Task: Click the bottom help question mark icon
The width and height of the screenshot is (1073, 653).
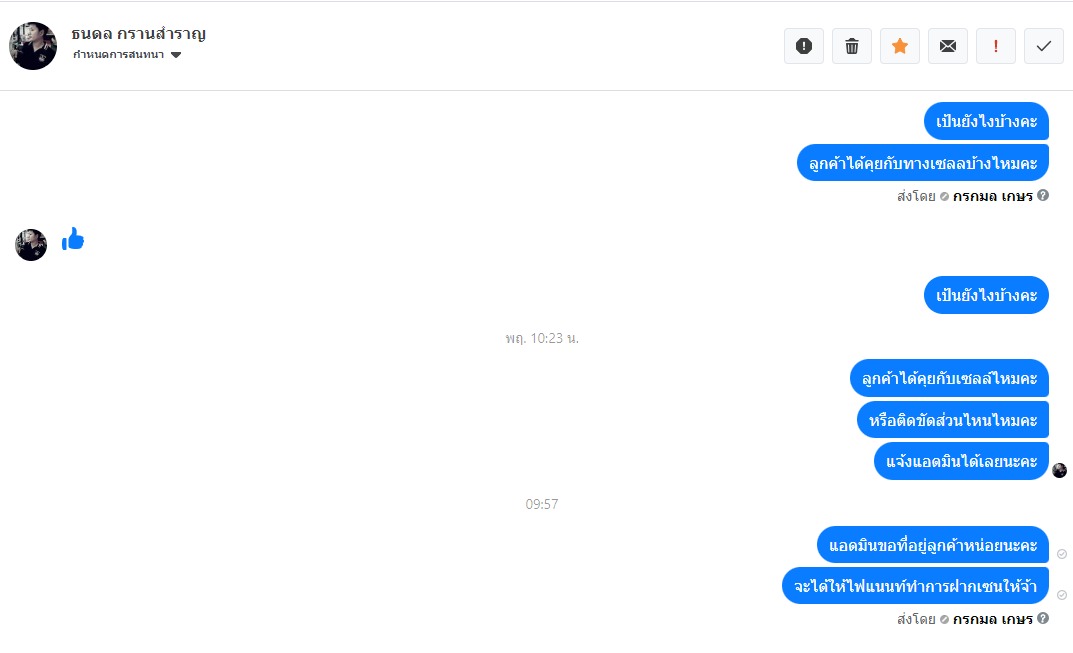Action: pyautogui.click(x=1043, y=618)
